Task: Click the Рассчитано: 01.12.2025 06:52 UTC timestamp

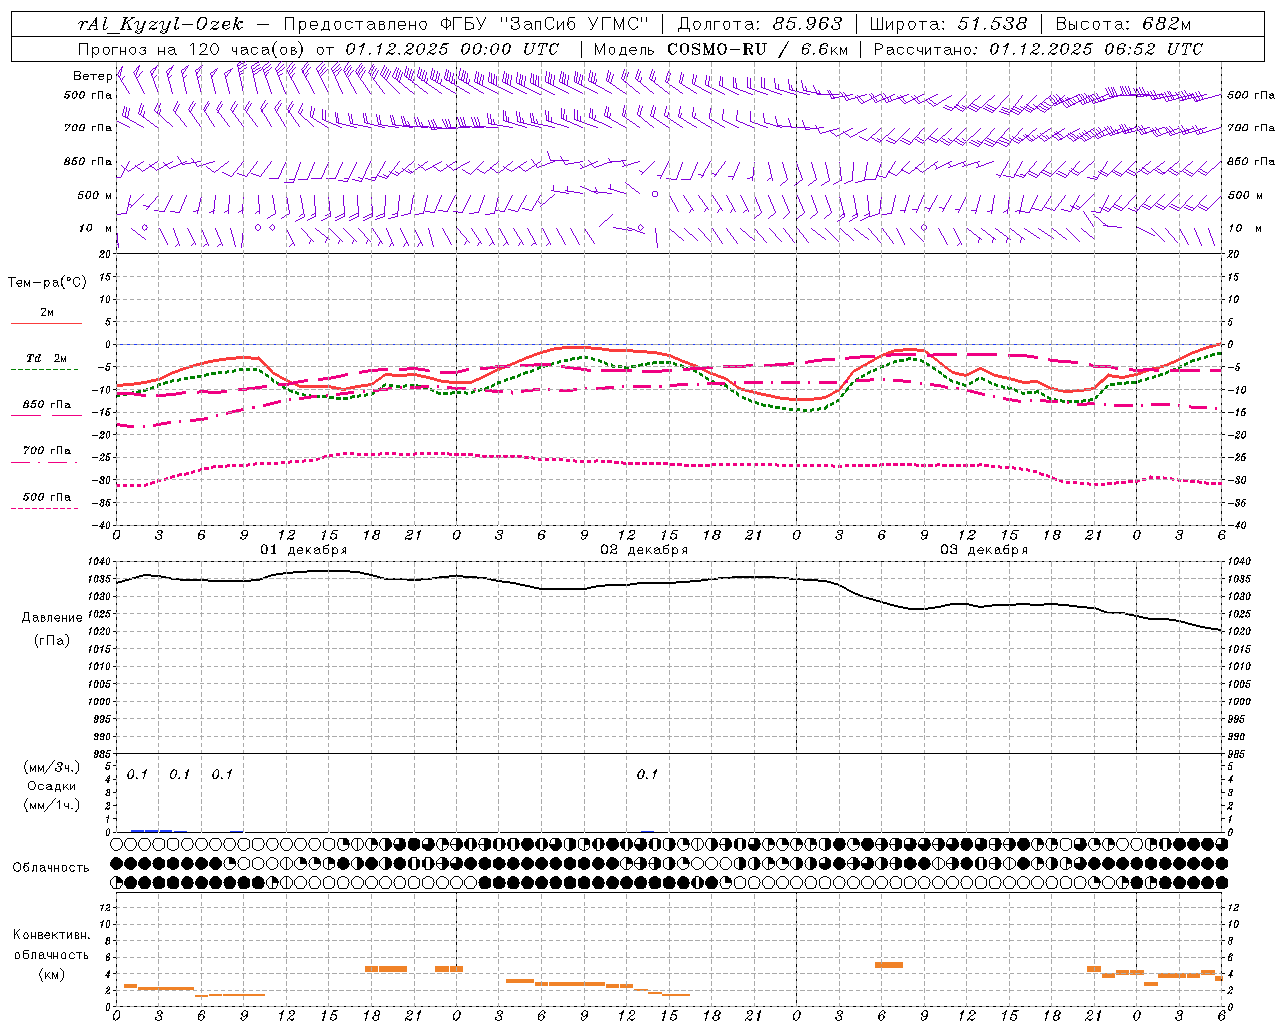Action: tap(1038, 49)
